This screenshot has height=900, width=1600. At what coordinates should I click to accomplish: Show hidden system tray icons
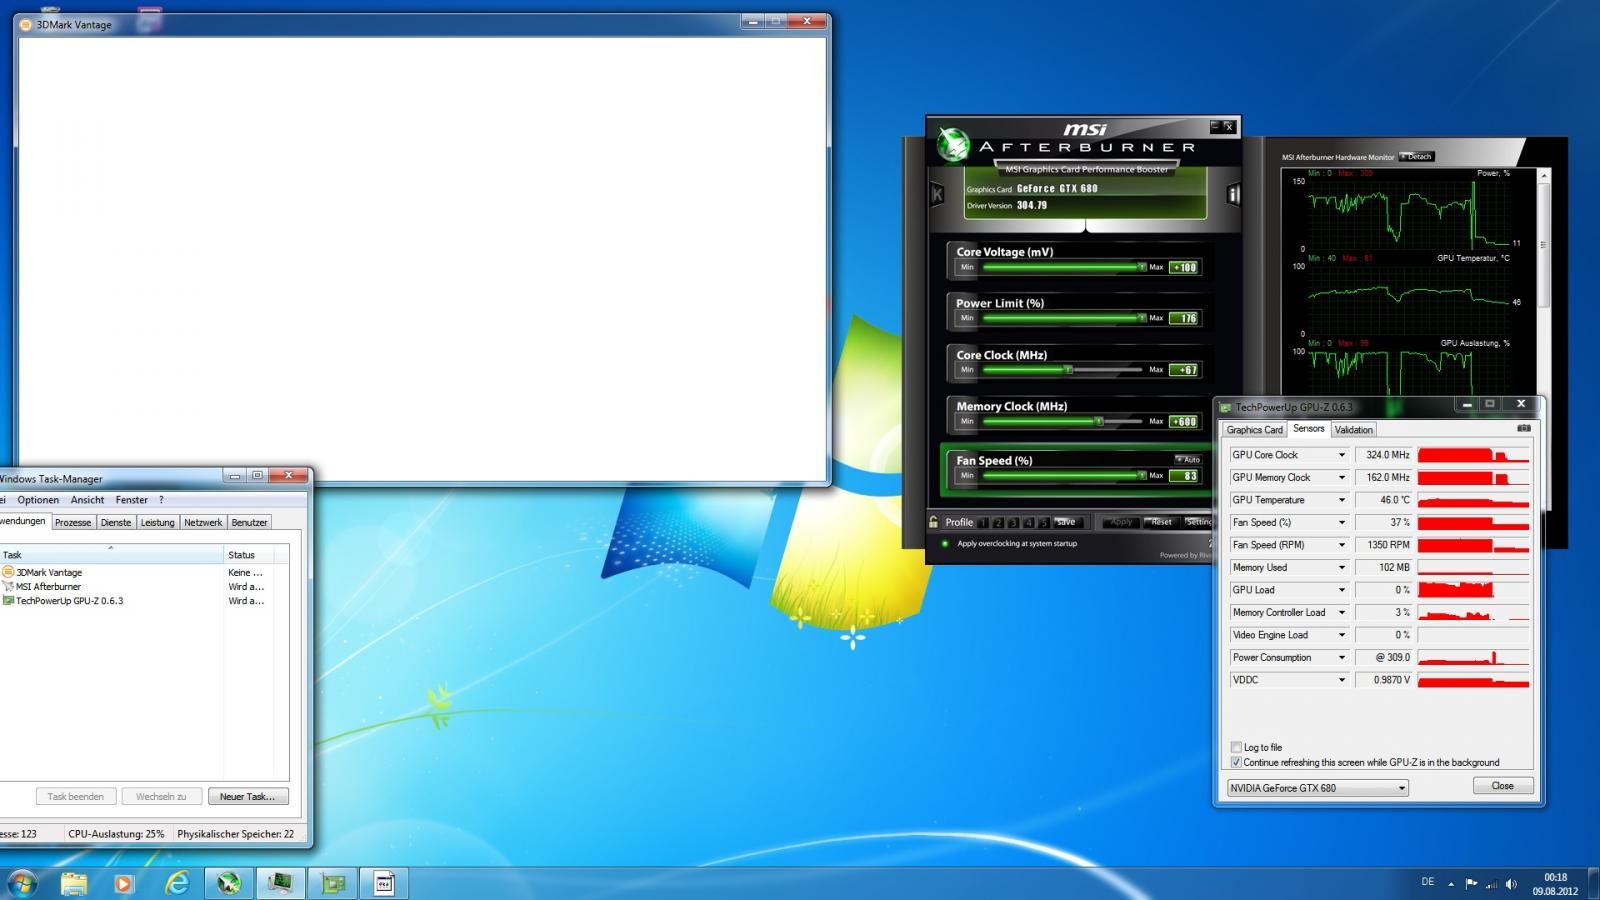(1451, 884)
